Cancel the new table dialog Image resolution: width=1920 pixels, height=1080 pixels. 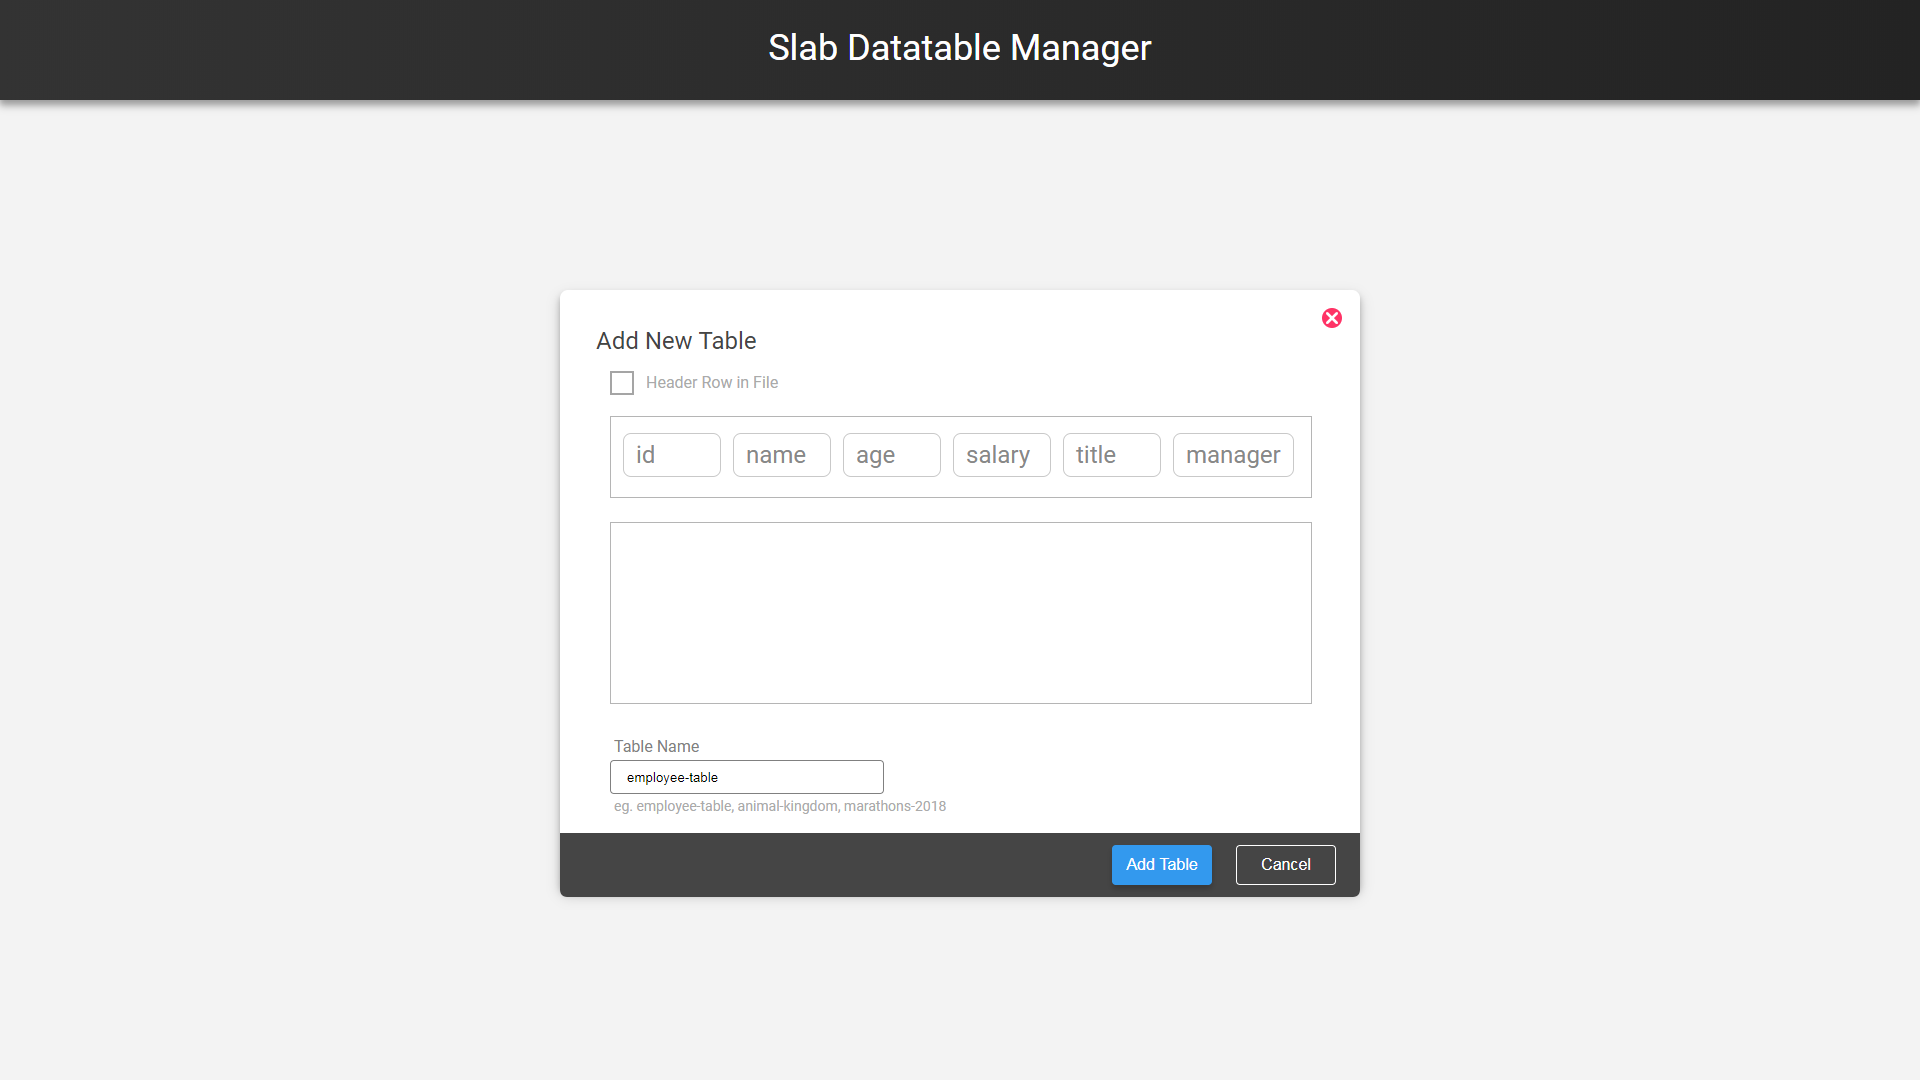(x=1286, y=865)
